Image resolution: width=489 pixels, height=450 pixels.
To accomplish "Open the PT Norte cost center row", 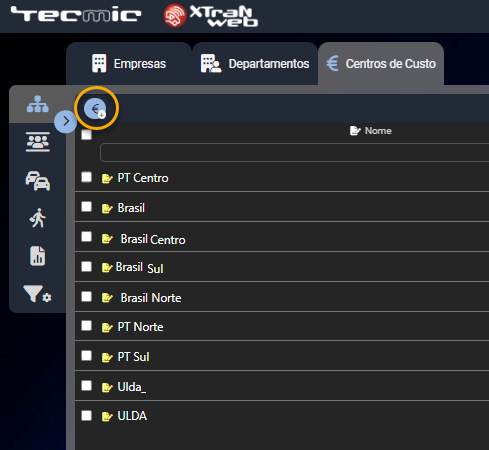I will coord(282,326).
